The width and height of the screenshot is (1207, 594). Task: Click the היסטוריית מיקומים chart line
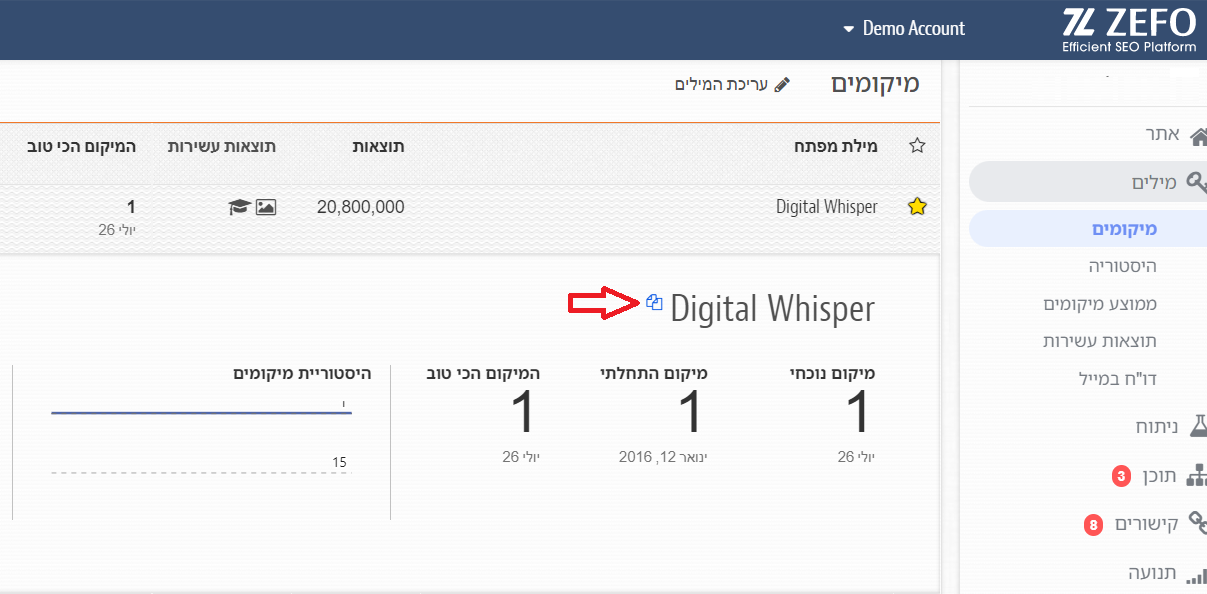(x=201, y=412)
